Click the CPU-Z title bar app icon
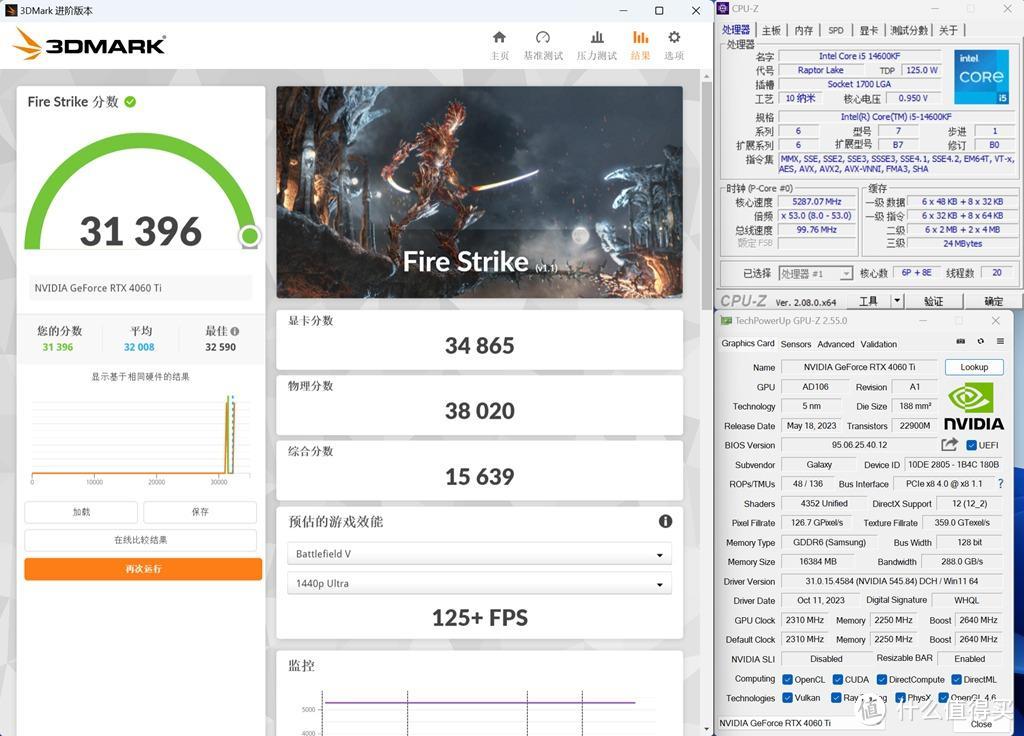The image size is (1024, 736). click(x=723, y=8)
